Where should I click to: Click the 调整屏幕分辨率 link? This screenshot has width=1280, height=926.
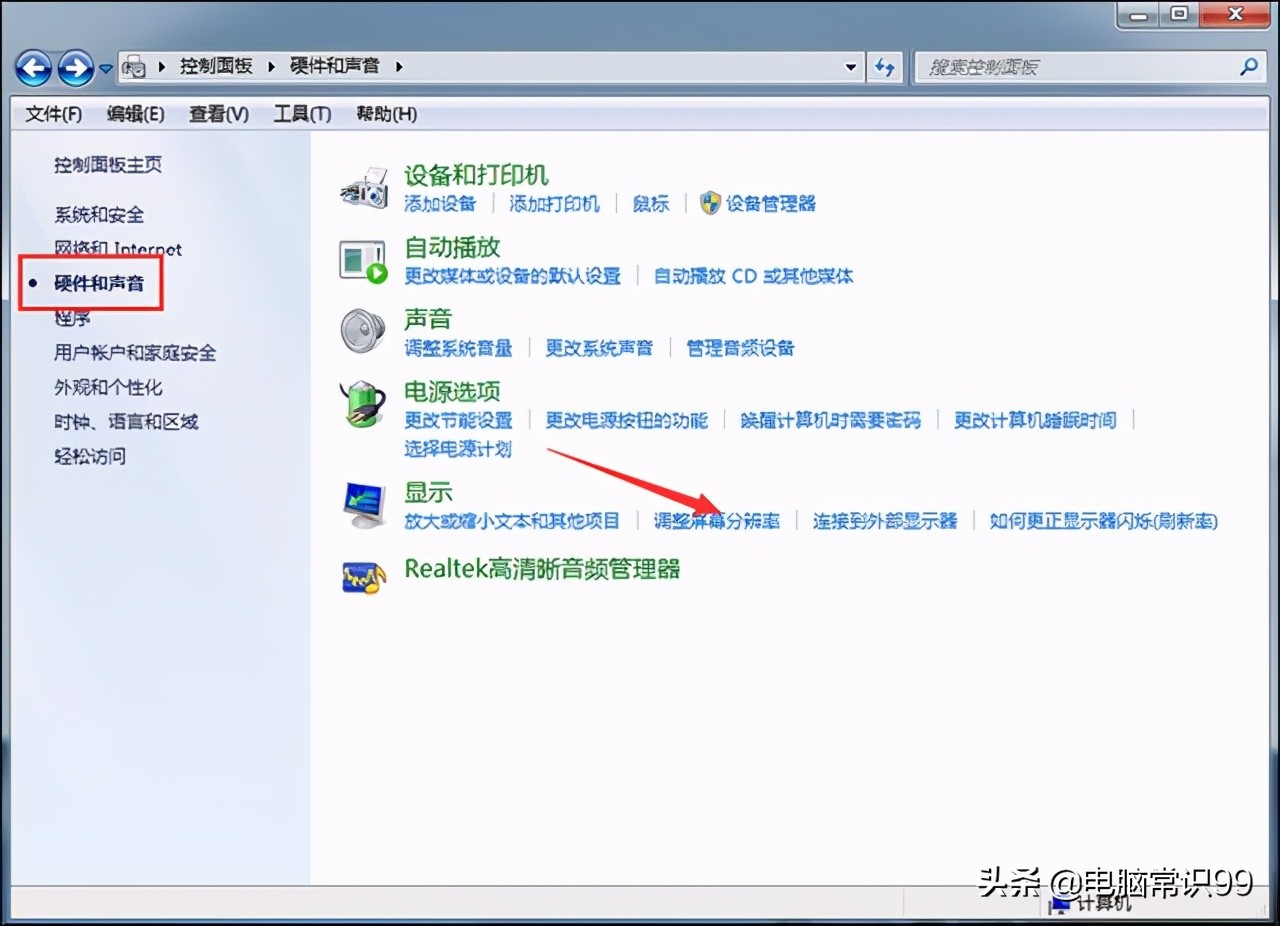click(717, 521)
